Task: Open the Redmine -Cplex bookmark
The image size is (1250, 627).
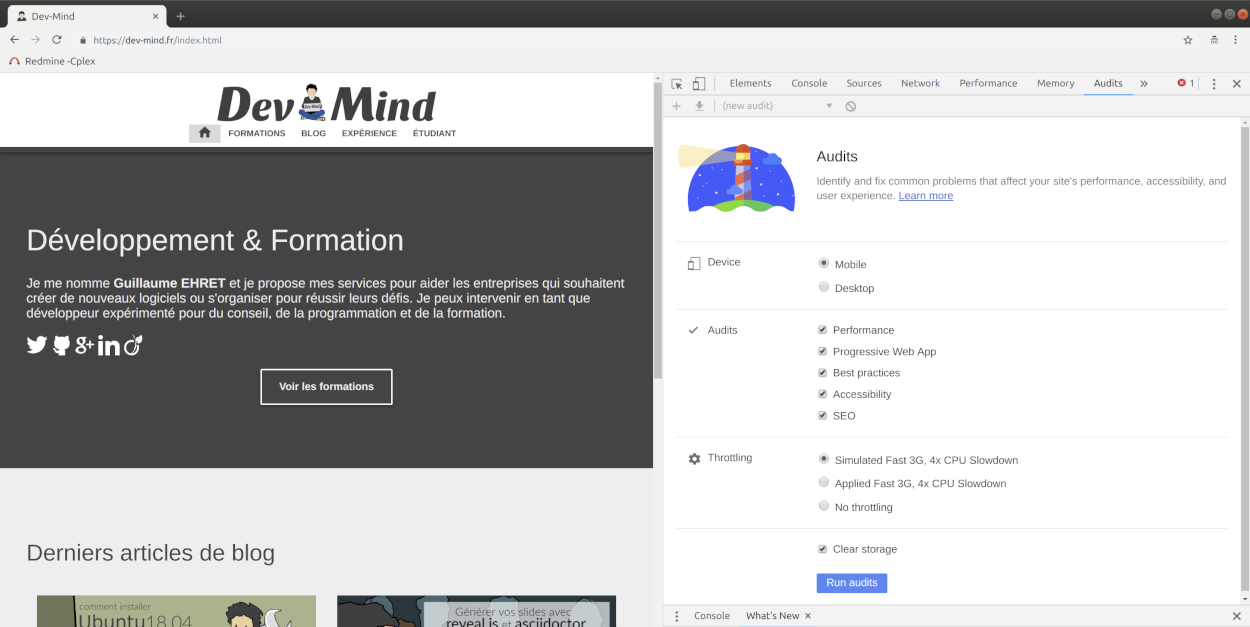Action: (x=52, y=61)
